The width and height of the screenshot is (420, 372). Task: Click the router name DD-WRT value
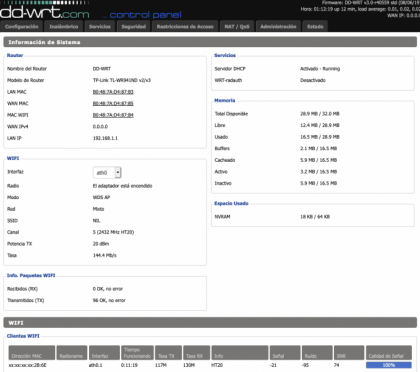(102, 69)
